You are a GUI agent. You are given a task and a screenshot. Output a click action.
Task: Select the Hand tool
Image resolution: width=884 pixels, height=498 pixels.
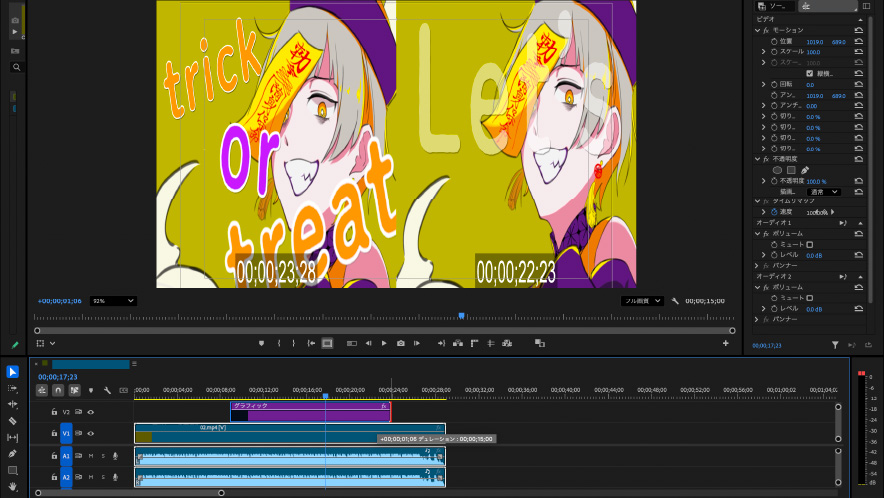point(13,486)
